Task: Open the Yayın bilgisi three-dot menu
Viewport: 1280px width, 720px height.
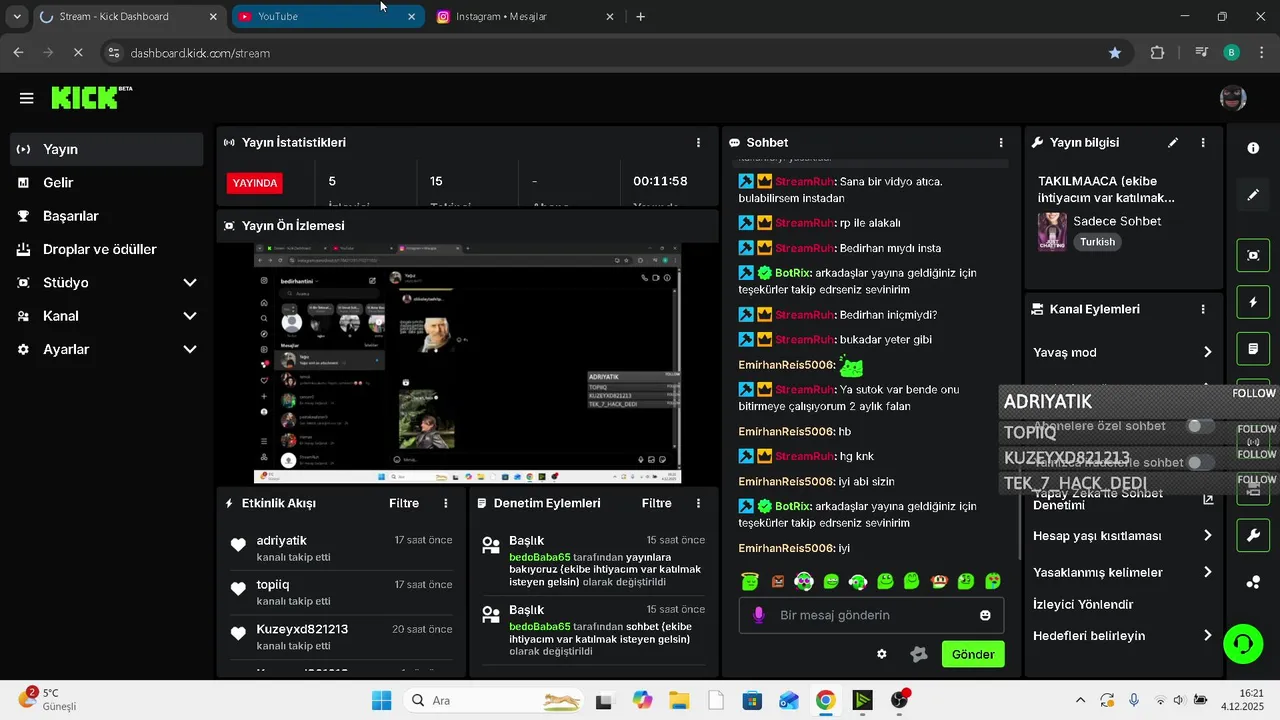Action: click(1203, 143)
